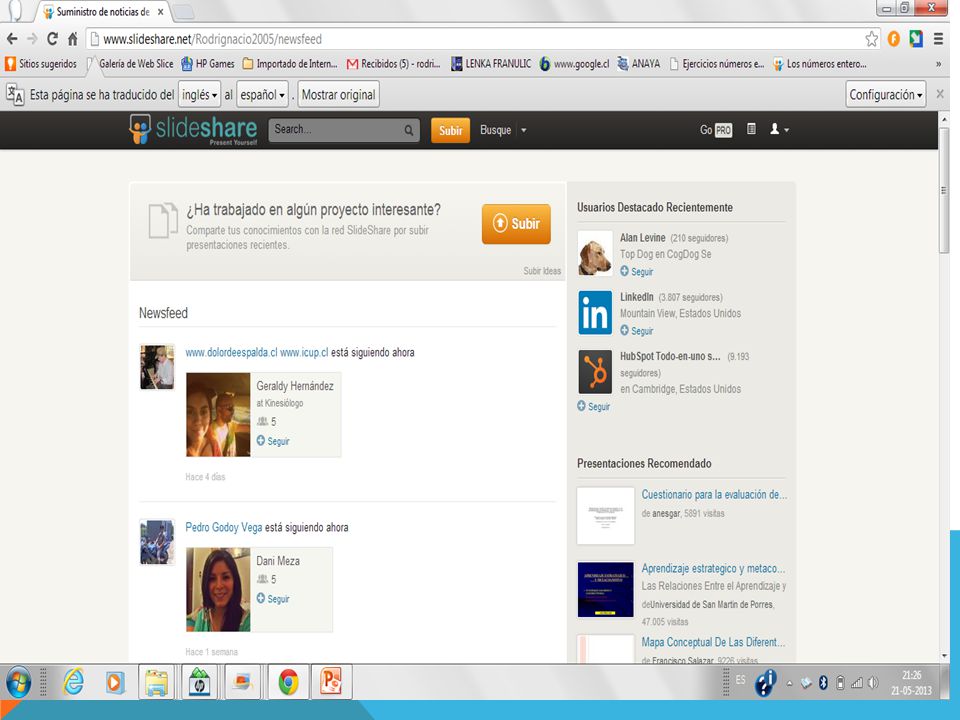The width and height of the screenshot is (960, 720).
Task: Open a new browser tab
Action: click(184, 12)
